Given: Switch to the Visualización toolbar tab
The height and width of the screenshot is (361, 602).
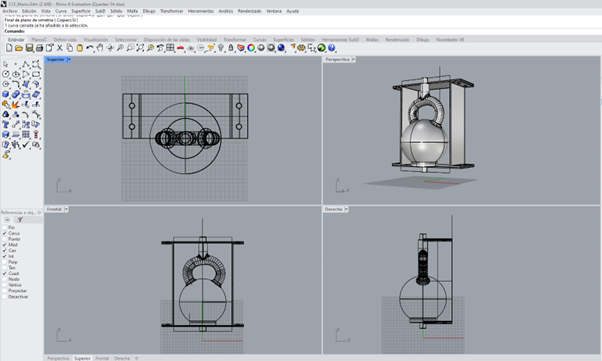Looking at the screenshot, I should (x=96, y=40).
